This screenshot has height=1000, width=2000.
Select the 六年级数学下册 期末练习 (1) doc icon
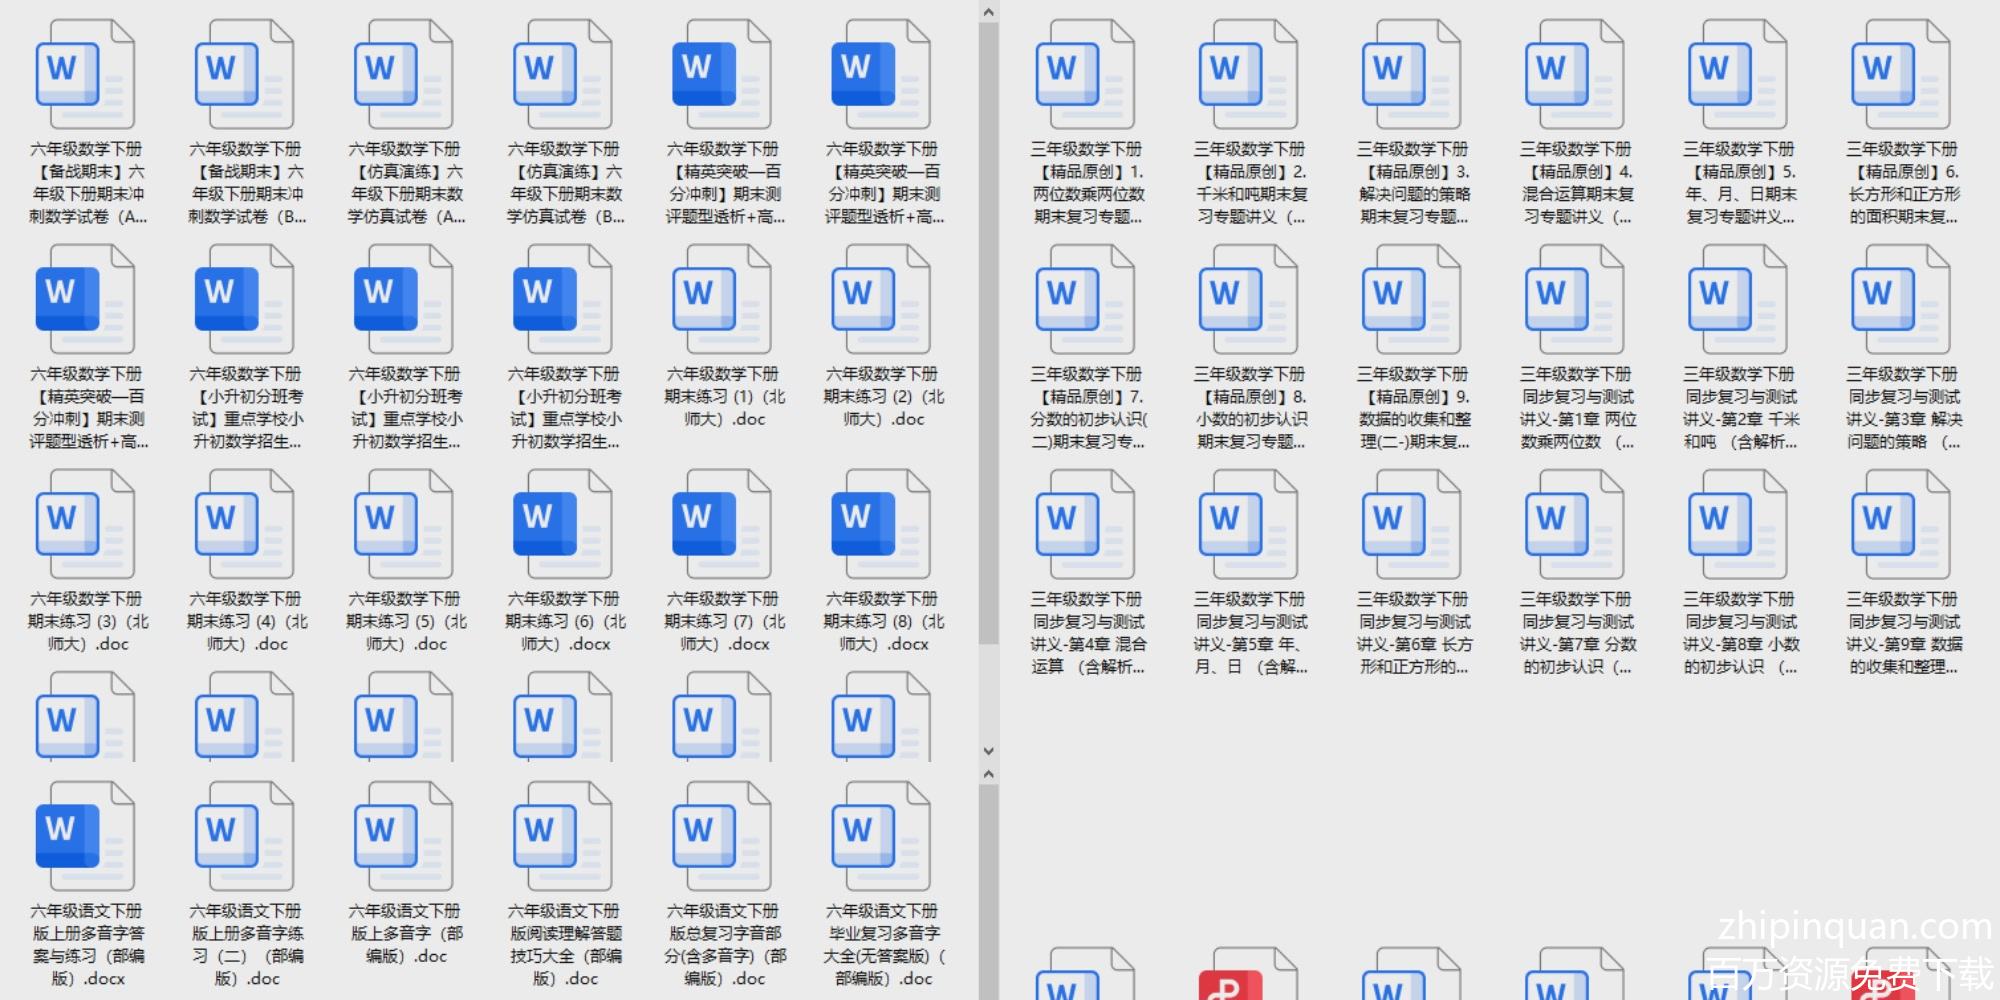tap(722, 302)
